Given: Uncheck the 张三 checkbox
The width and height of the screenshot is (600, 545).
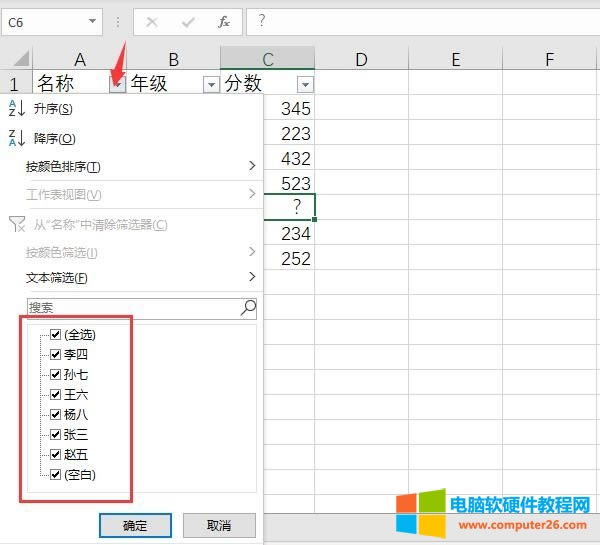Looking at the screenshot, I should pyautogui.click(x=55, y=434).
